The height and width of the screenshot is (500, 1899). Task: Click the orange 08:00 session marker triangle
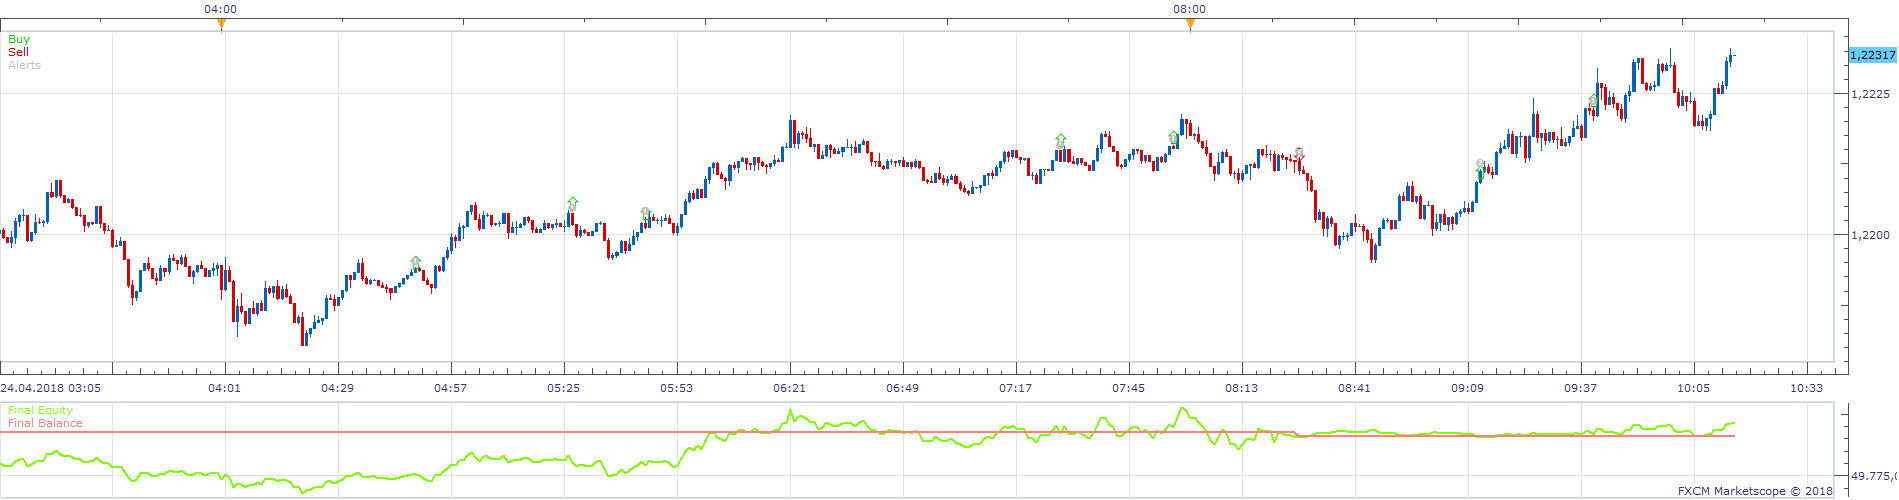tap(1190, 25)
